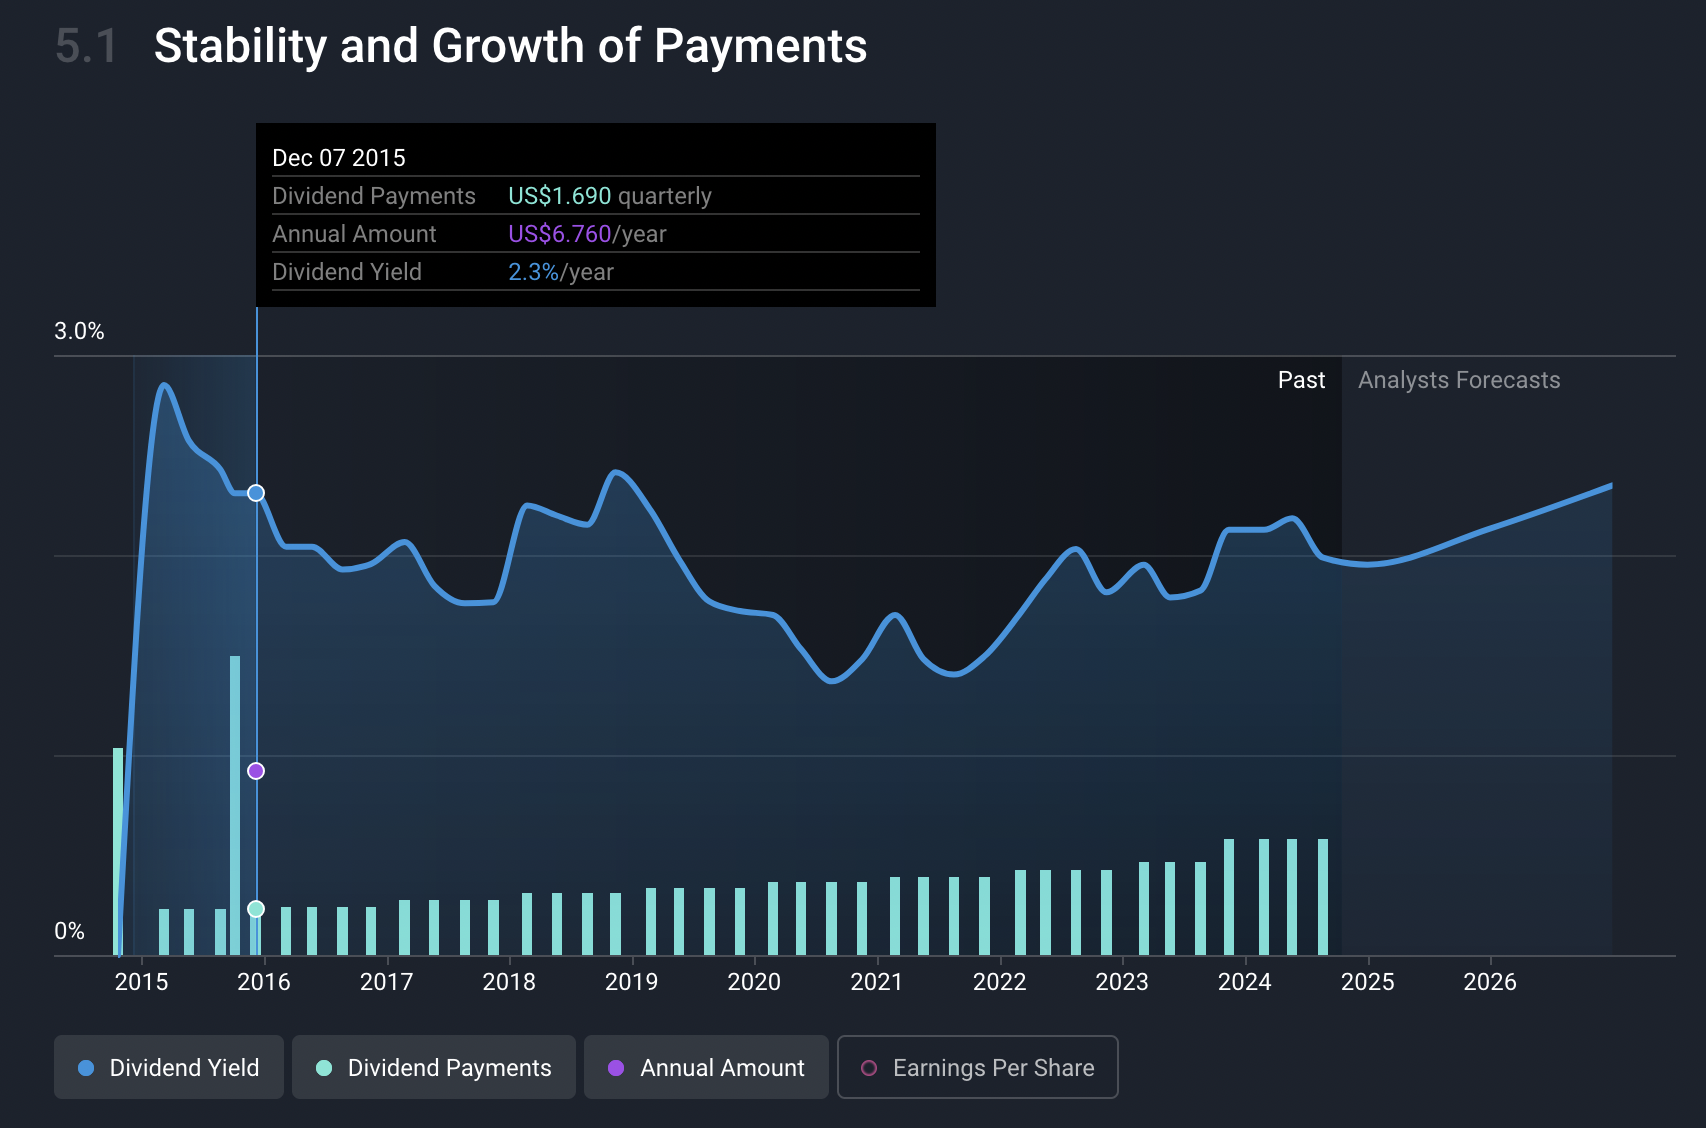Hide the Dividend Payments series
Image resolution: width=1706 pixels, height=1128 pixels.
coord(434,1068)
